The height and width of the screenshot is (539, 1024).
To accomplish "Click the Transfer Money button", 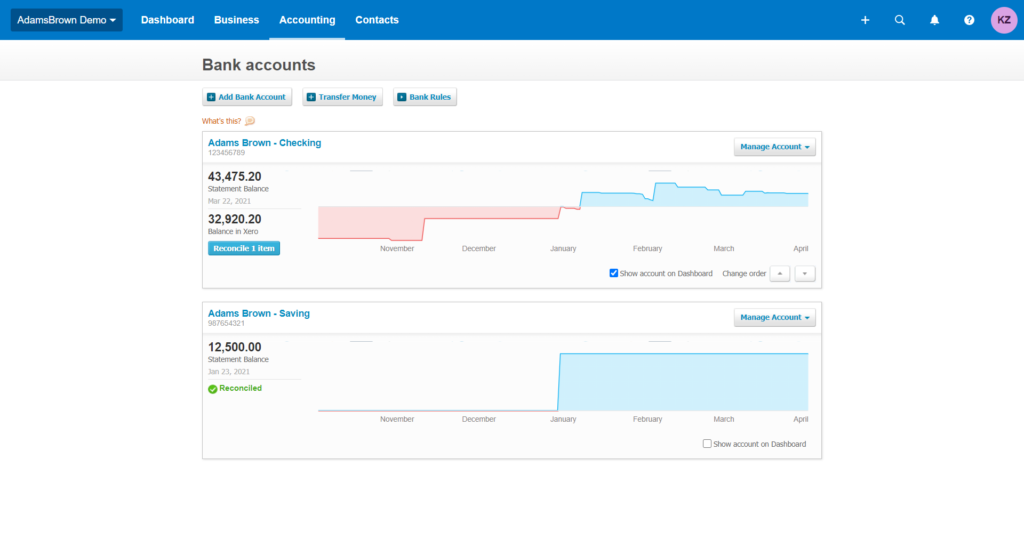I will point(342,97).
